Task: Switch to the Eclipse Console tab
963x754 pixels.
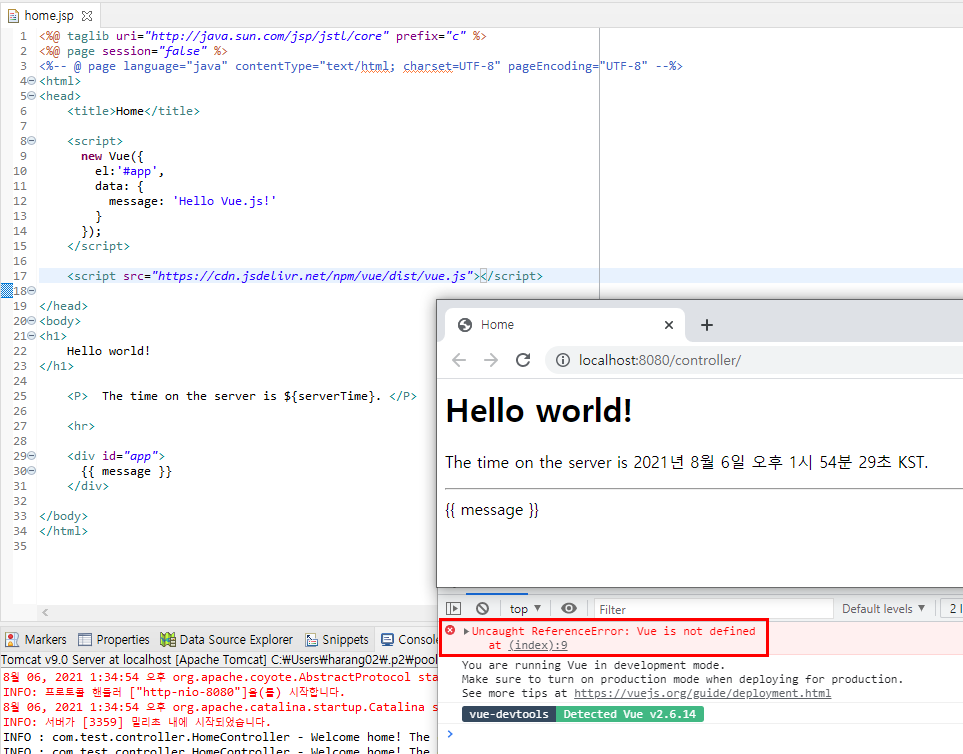Action: (408, 640)
